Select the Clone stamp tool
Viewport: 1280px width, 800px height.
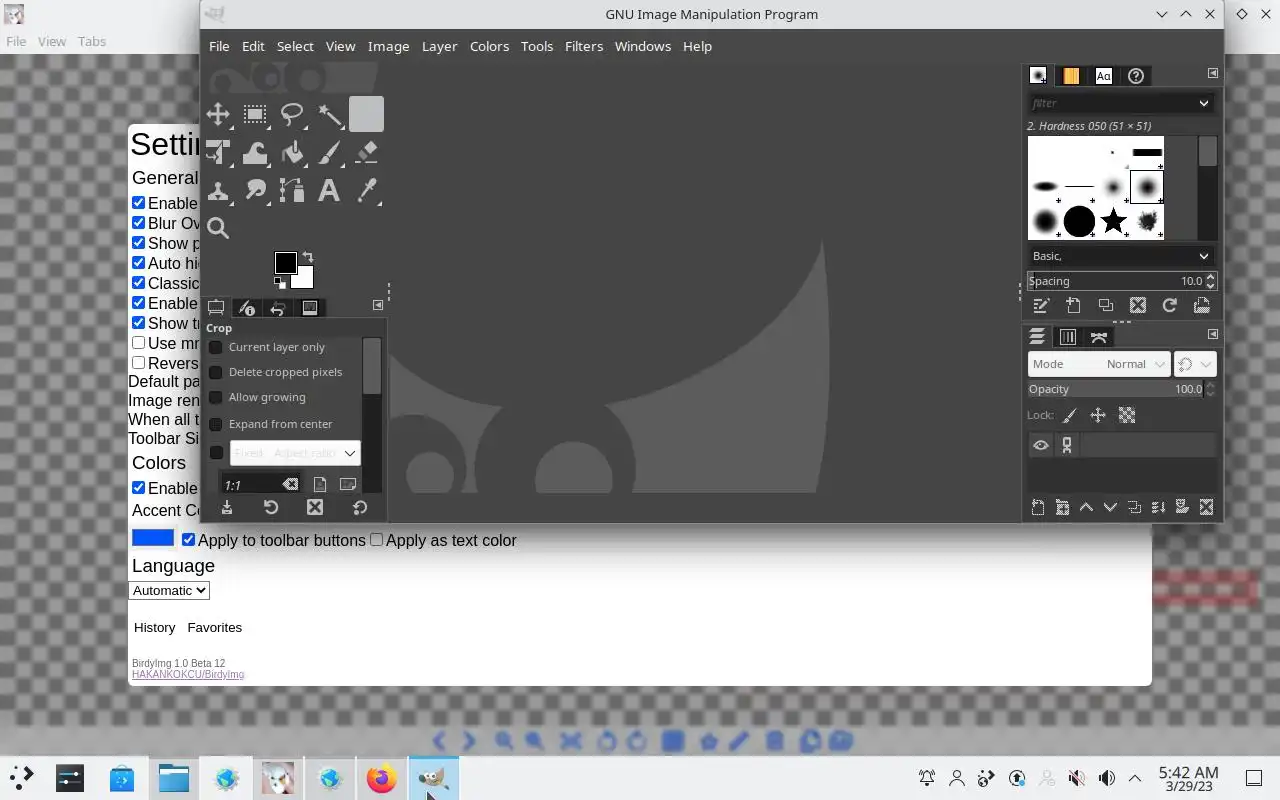click(x=218, y=190)
